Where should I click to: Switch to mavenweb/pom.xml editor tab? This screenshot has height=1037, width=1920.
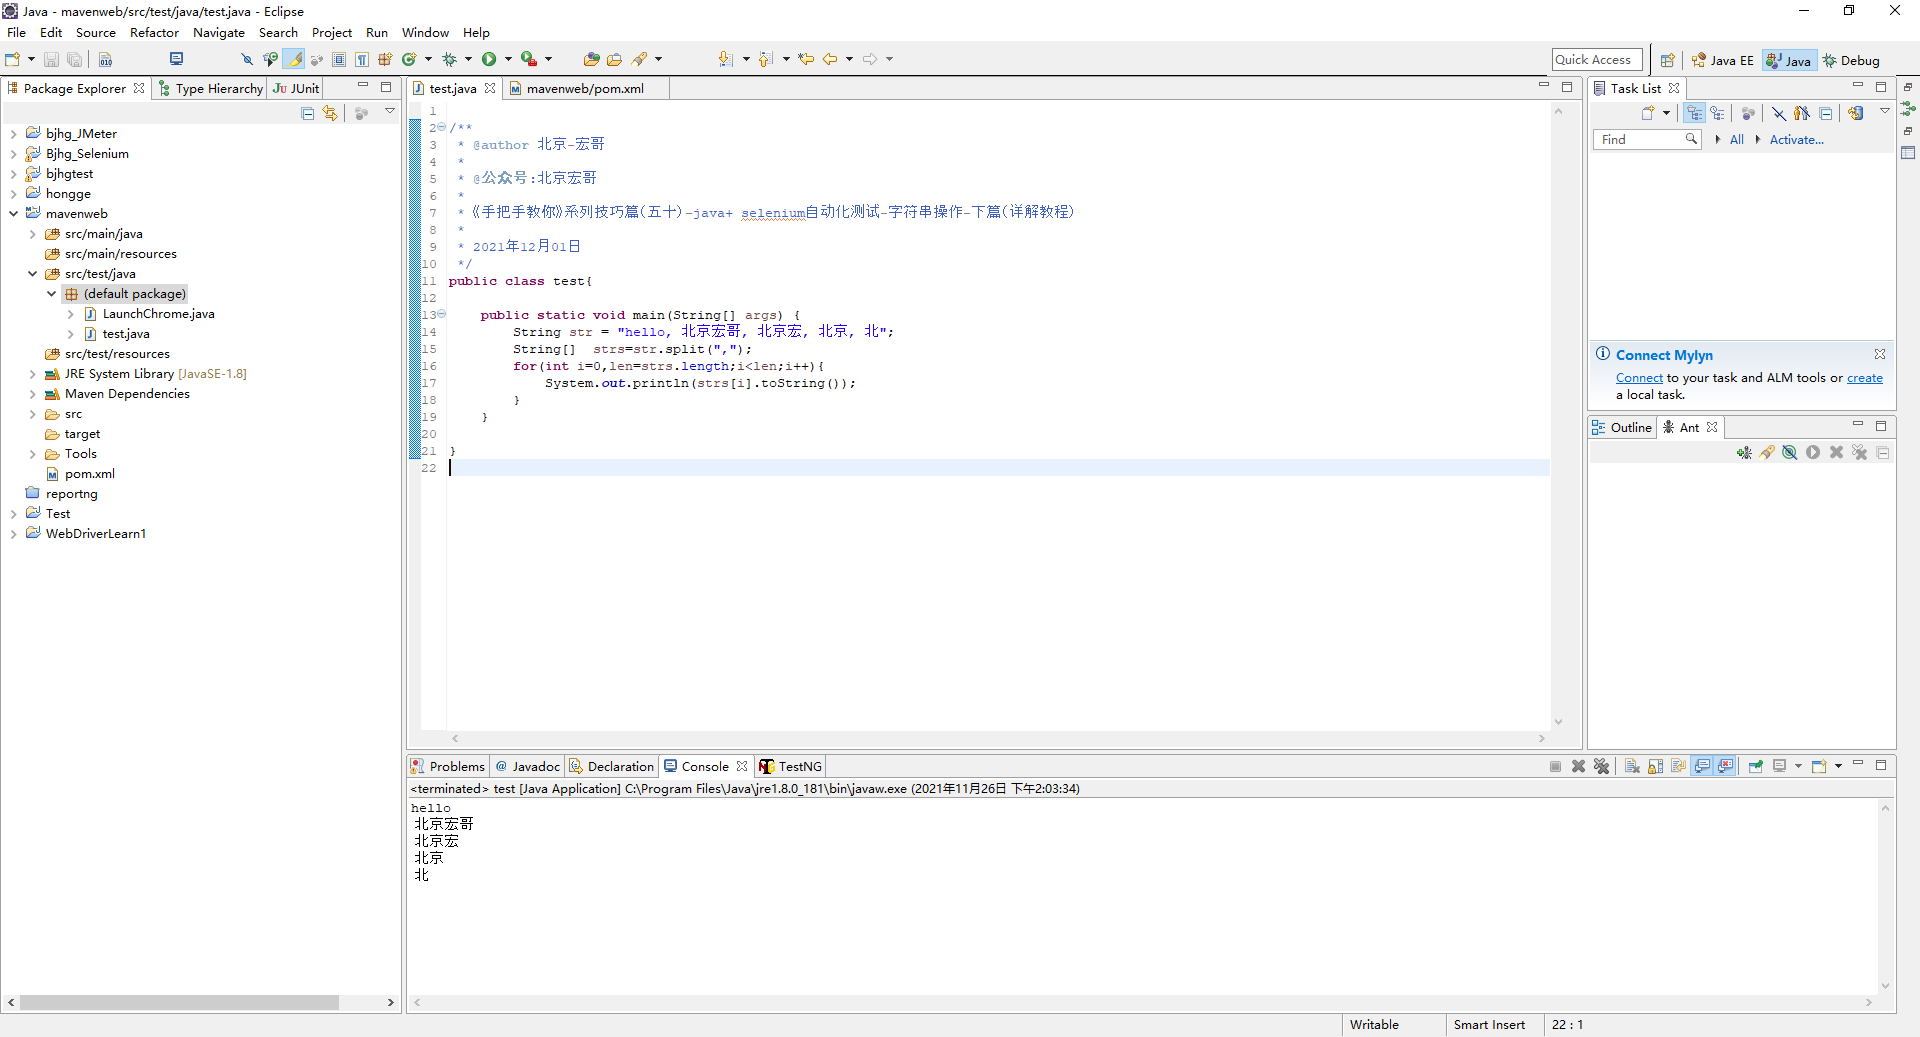tap(585, 89)
